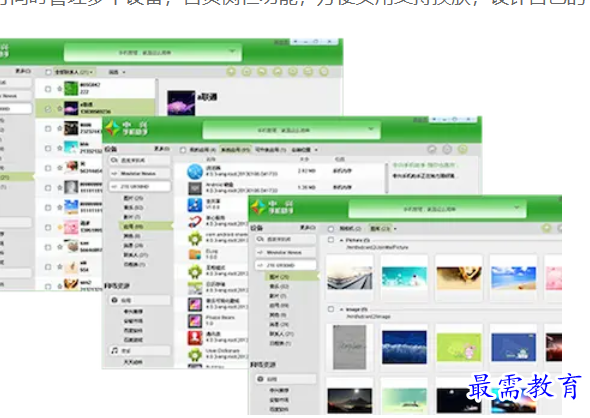
Task: Click the gear icon under network resources, apps window
Action: 115,300
